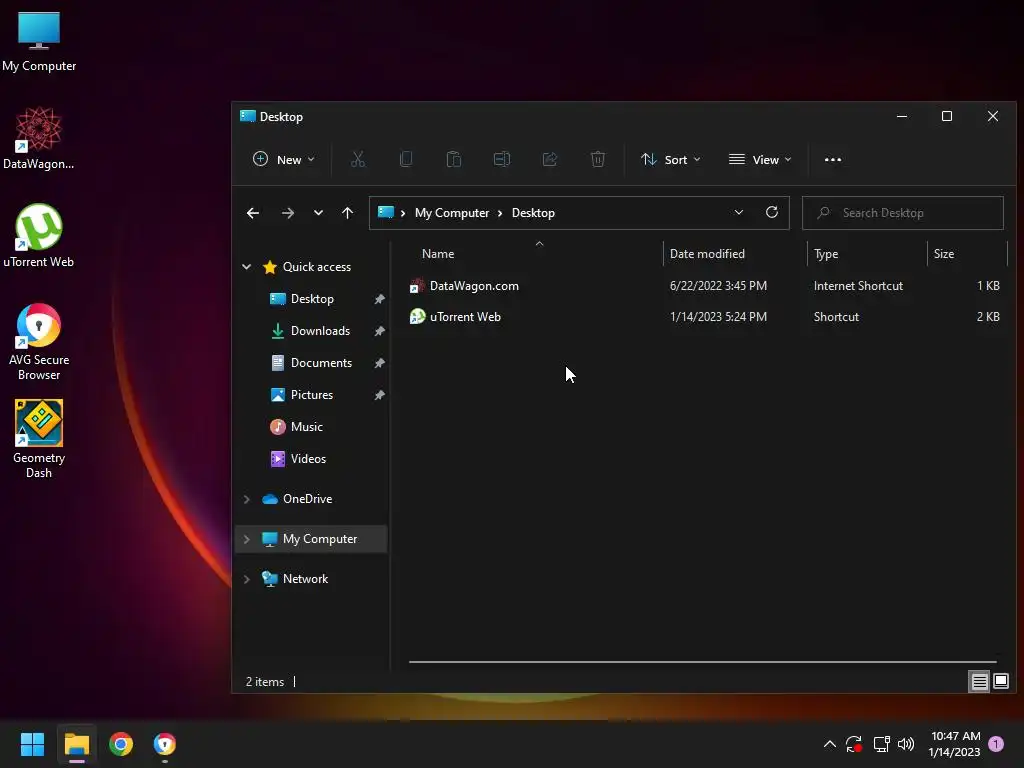Screen dimensions: 1024x768
Task: Switch to large thumbnails view icon
Action: [x=1001, y=681]
